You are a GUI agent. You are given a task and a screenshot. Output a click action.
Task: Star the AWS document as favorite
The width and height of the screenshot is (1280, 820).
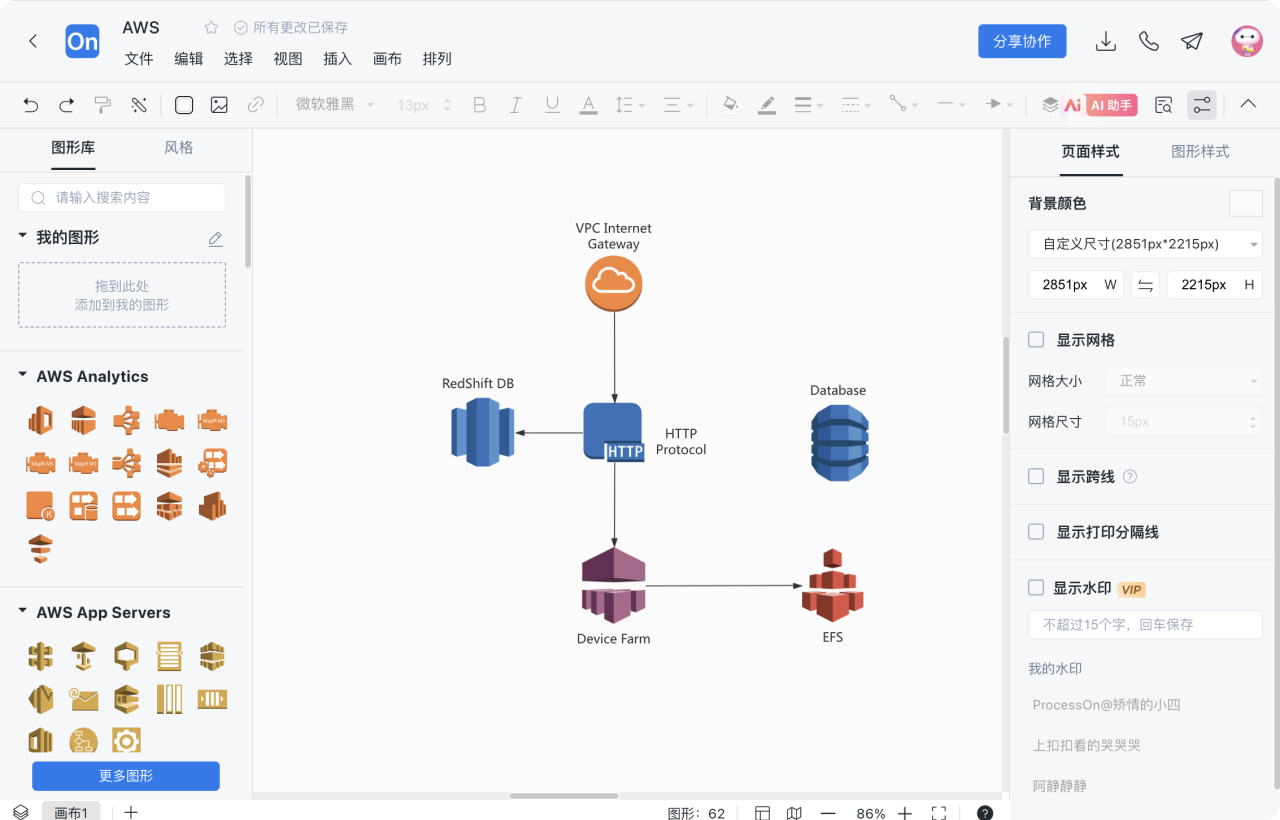(211, 28)
